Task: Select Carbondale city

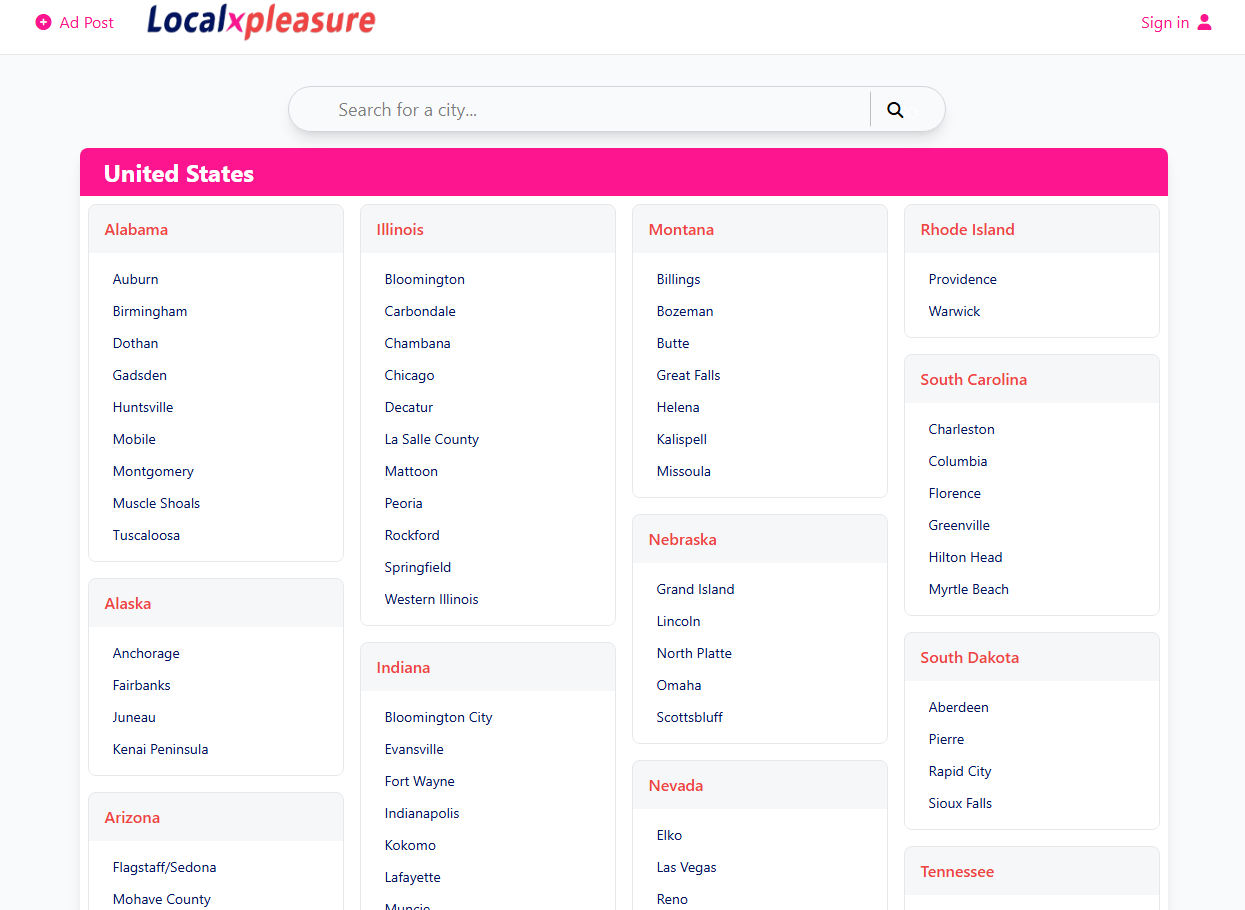Action: pos(420,311)
